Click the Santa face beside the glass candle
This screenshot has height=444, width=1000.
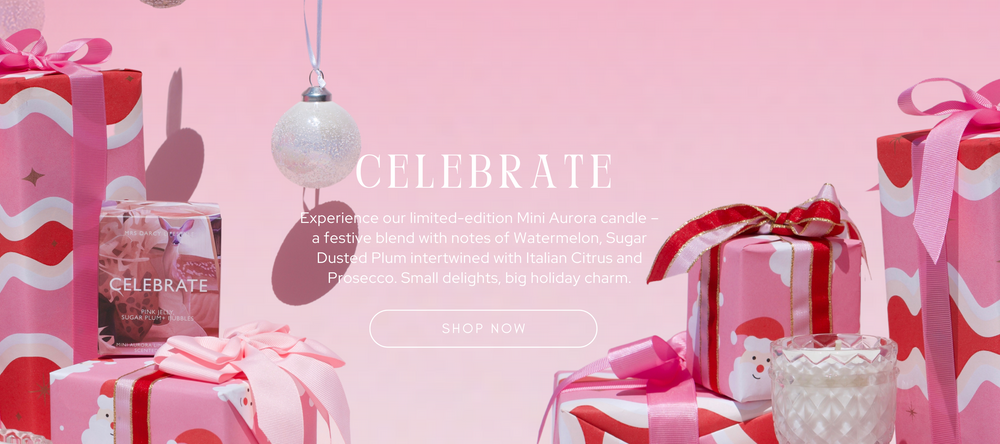coord(753,357)
